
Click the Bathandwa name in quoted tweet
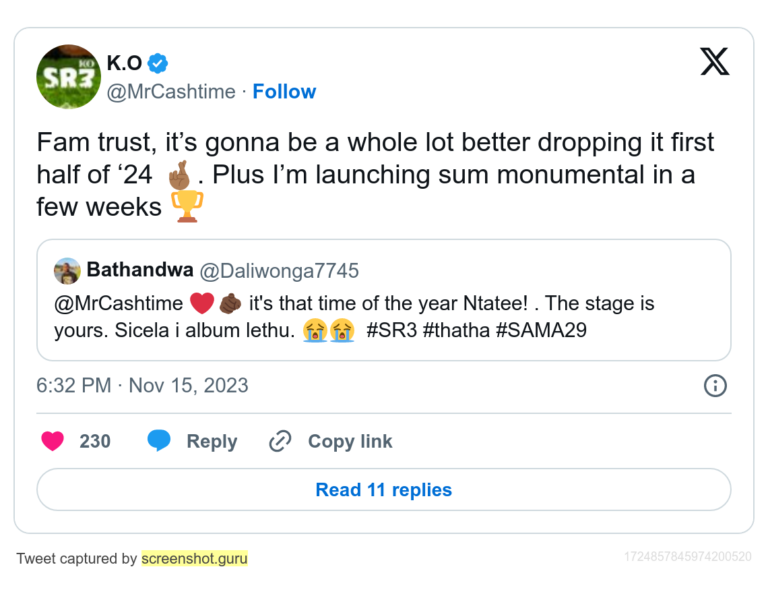pos(139,270)
